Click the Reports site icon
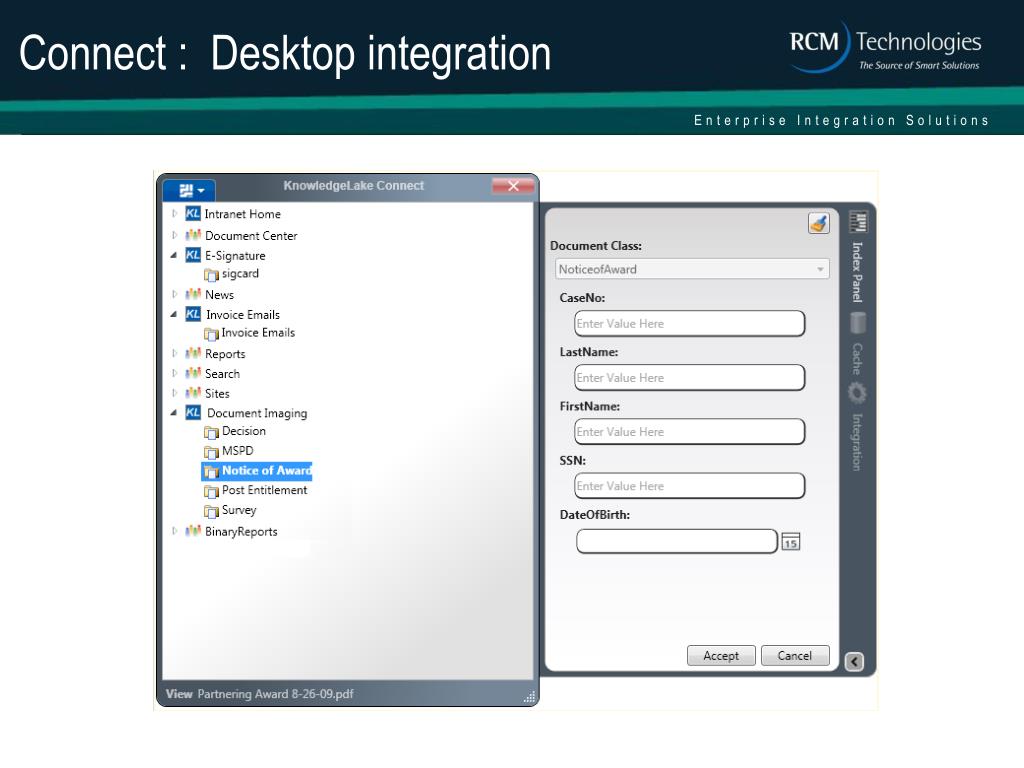The height and width of the screenshot is (768, 1024). click(x=193, y=353)
